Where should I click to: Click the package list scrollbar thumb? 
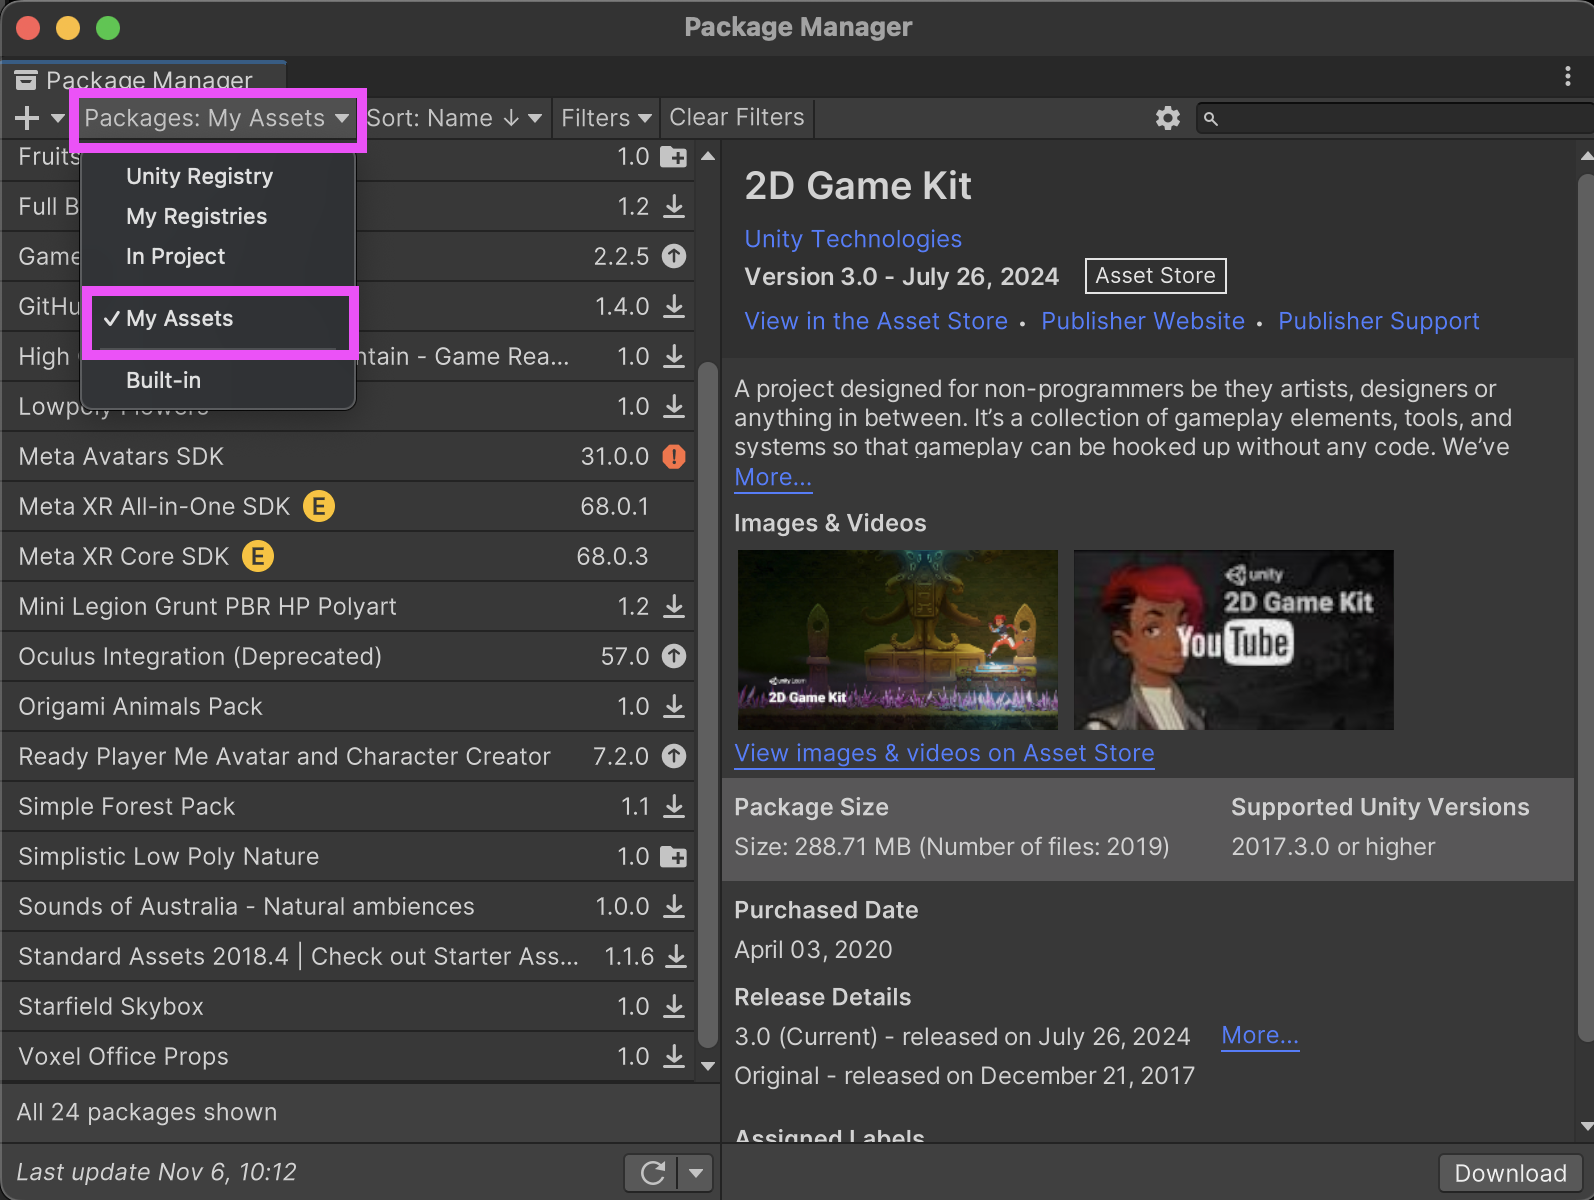click(x=708, y=705)
